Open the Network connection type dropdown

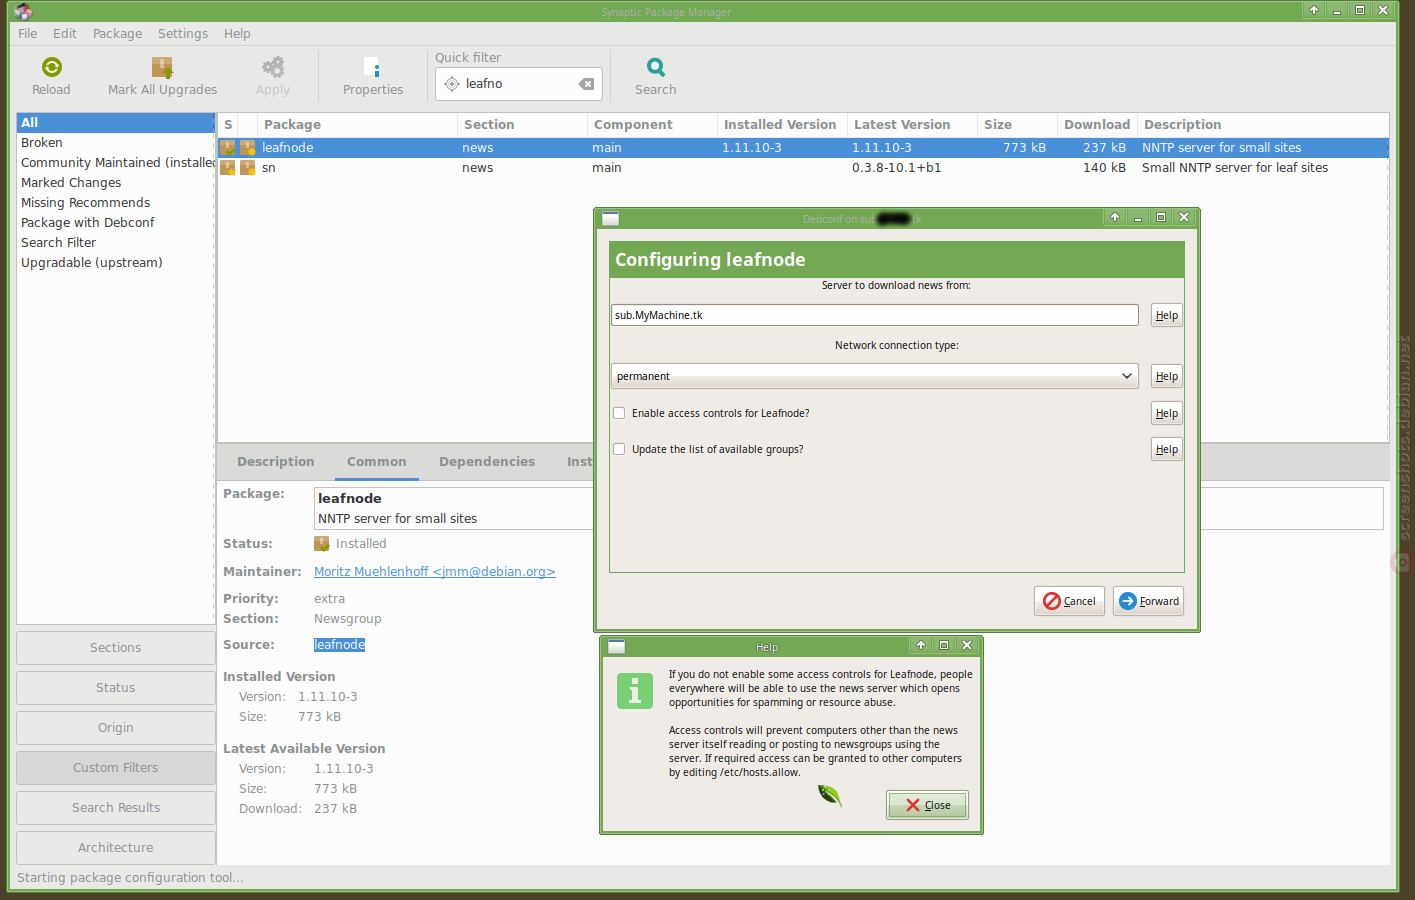coord(874,376)
